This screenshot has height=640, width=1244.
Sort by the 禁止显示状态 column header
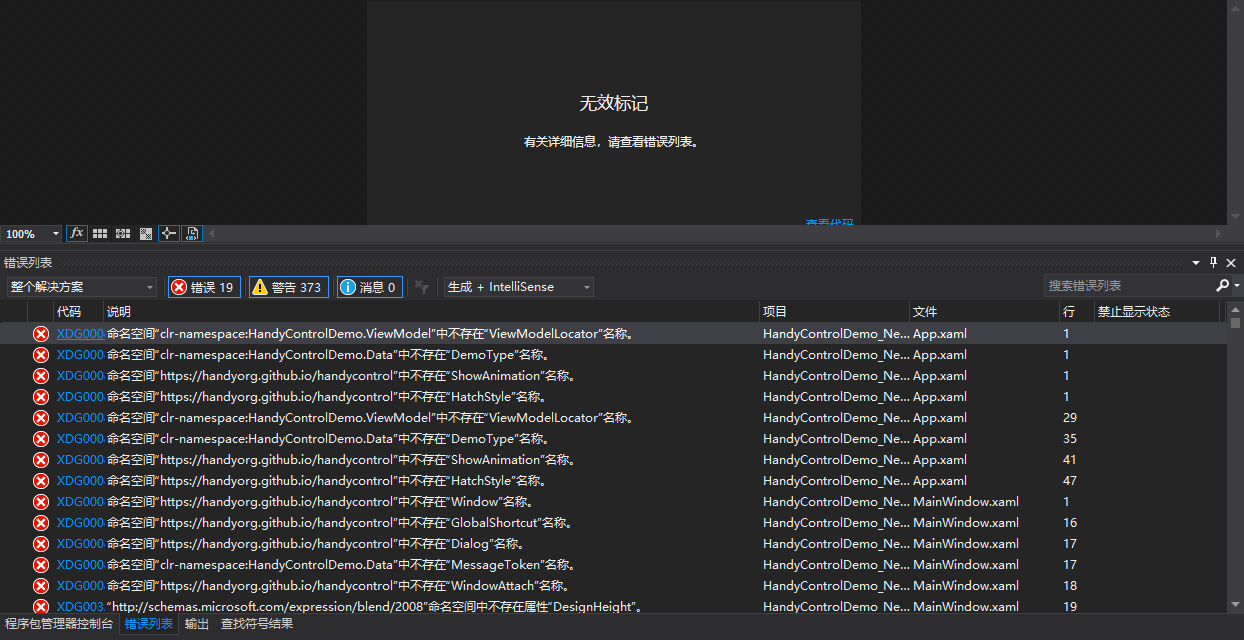pyautogui.click(x=1157, y=312)
